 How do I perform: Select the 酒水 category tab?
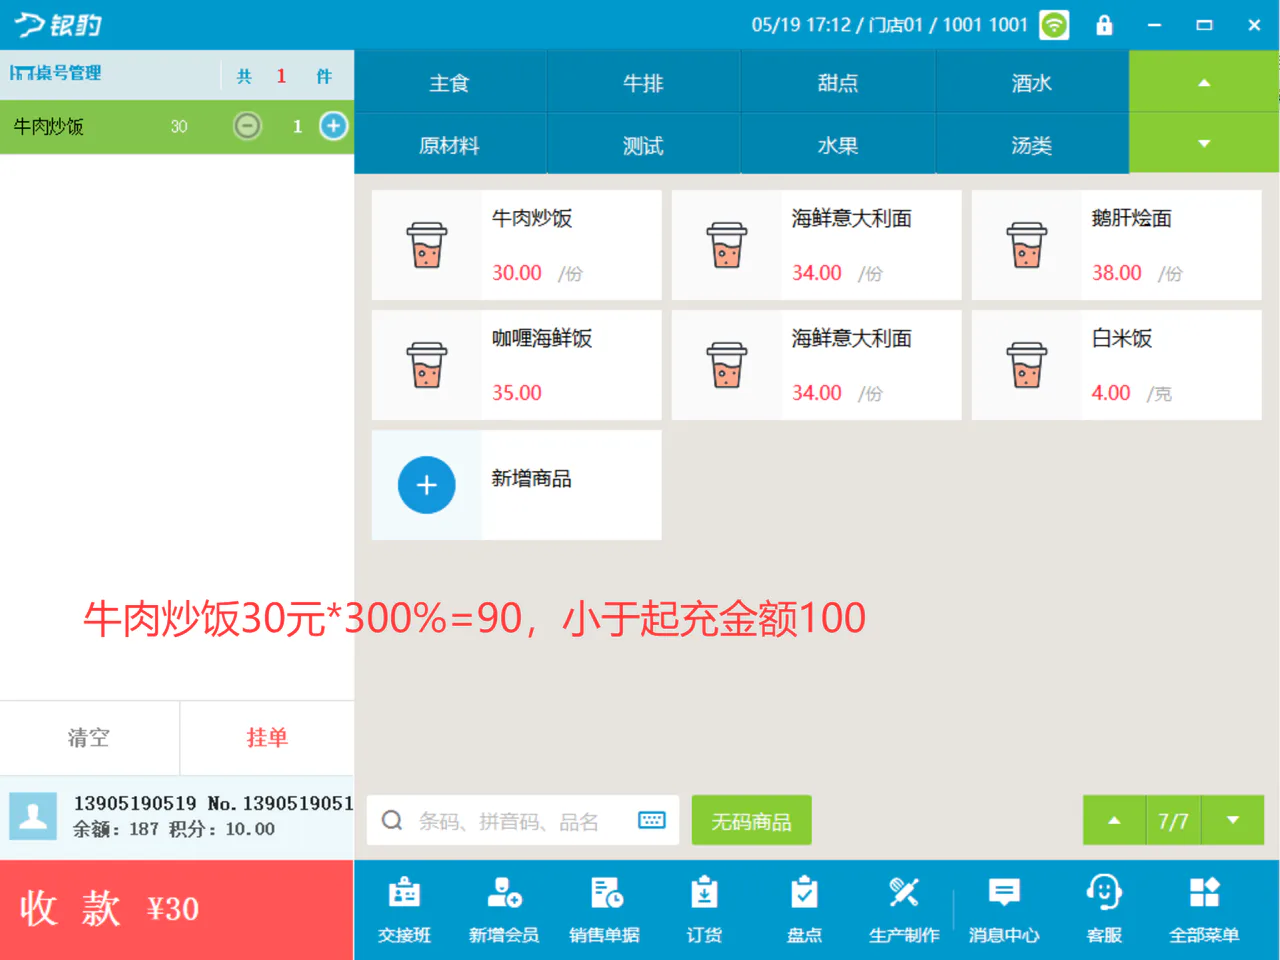pos(1032,82)
